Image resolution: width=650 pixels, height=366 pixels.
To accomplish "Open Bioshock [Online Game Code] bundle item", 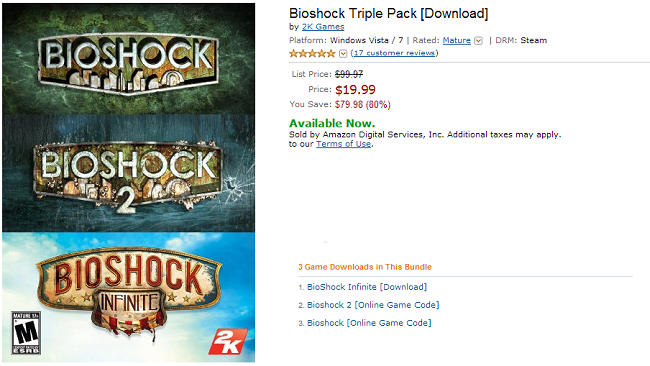I will pos(369,322).
